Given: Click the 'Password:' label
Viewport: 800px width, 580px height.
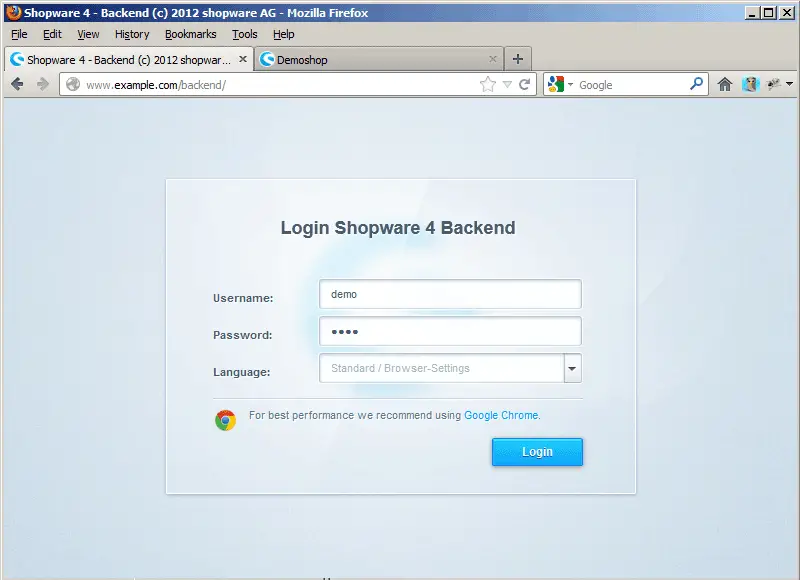Looking at the screenshot, I should tap(242, 335).
